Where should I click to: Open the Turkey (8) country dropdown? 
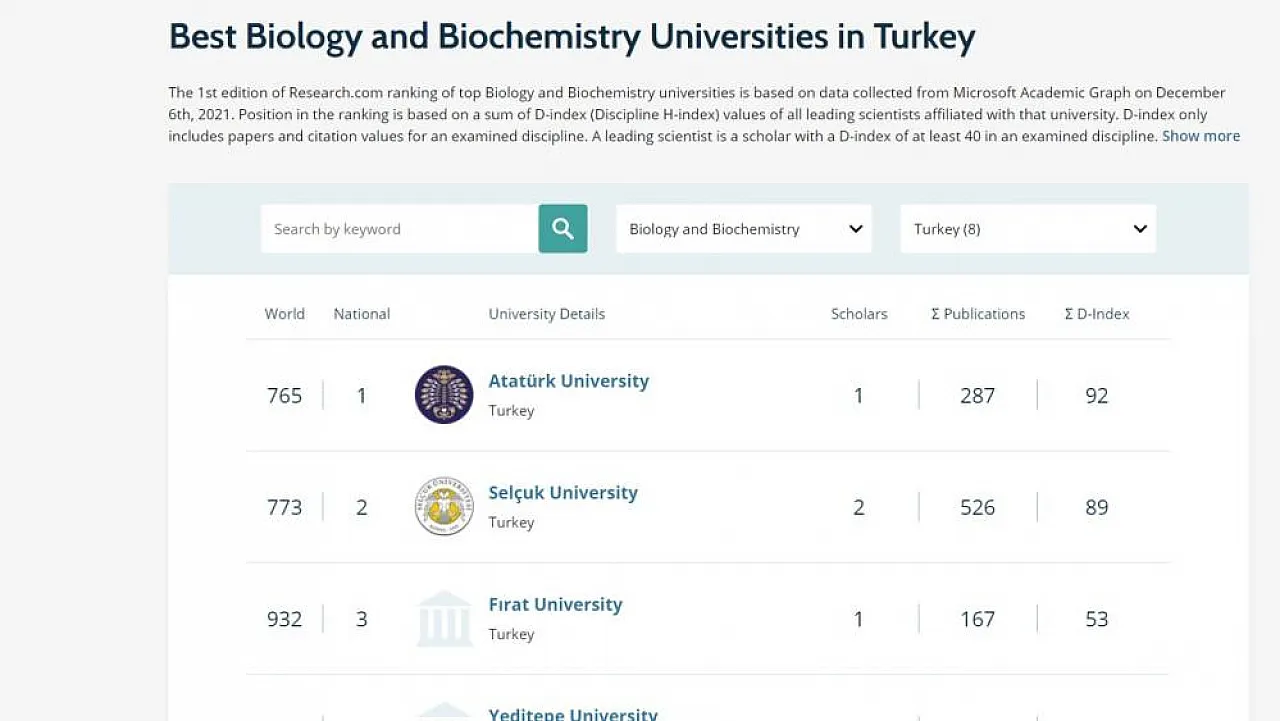tap(1028, 229)
